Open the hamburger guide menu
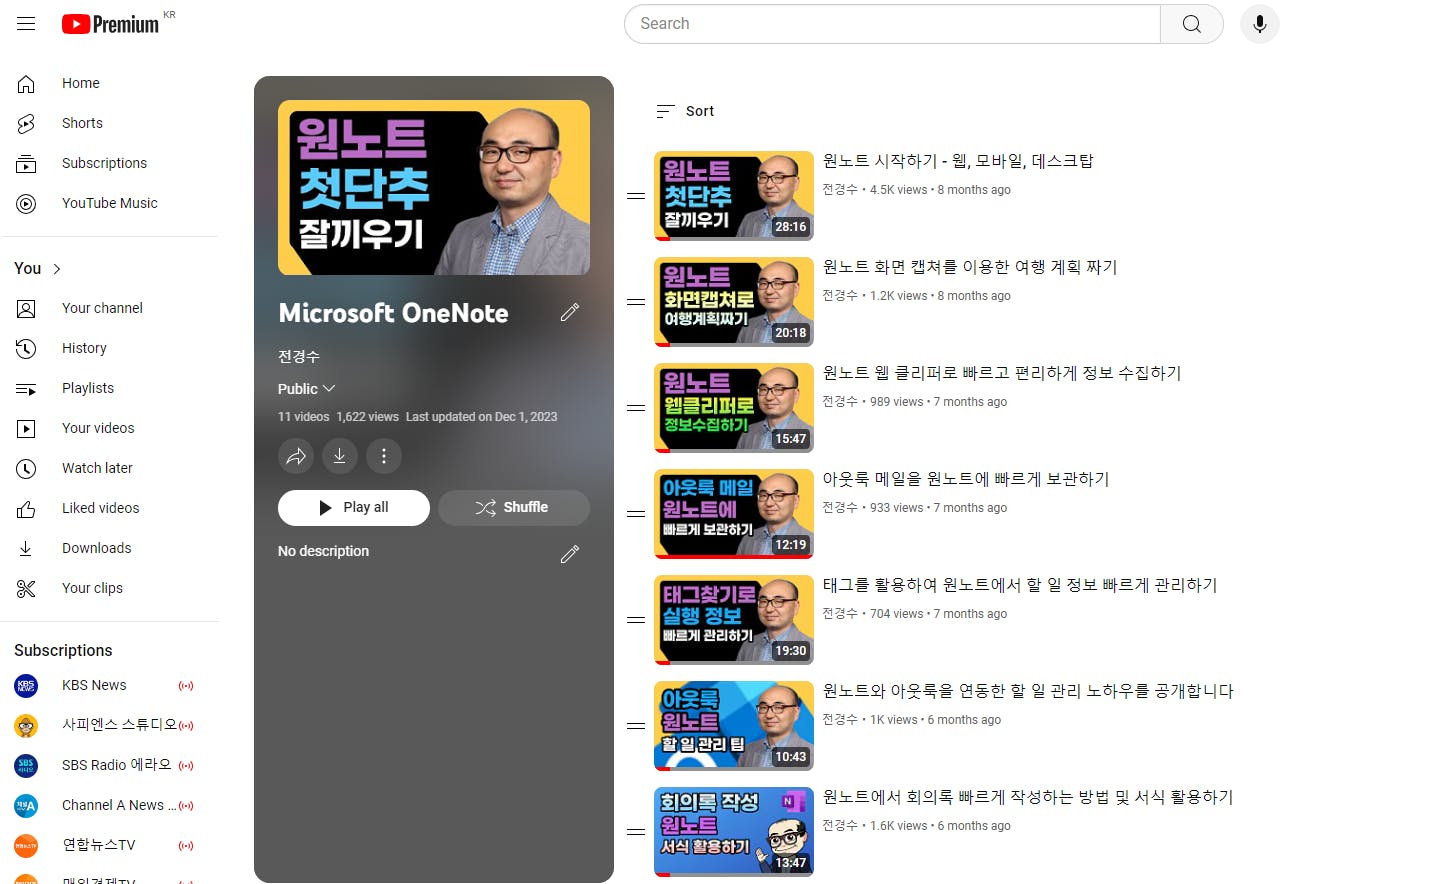1441x884 pixels. click(x=26, y=24)
